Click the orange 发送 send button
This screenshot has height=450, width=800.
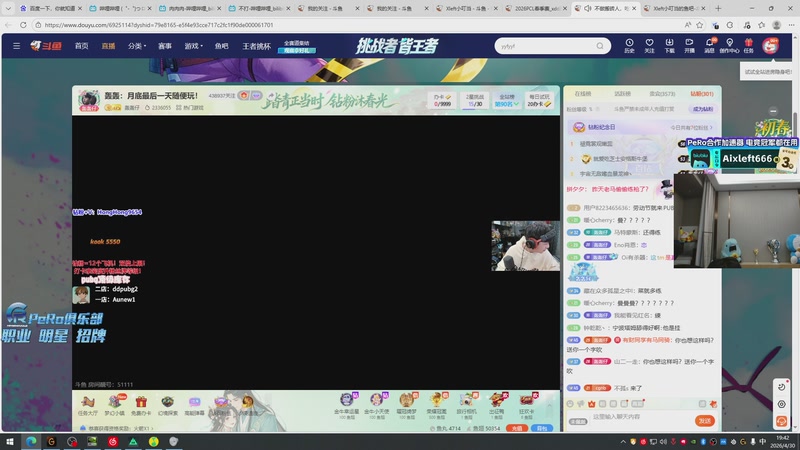tap(705, 420)
